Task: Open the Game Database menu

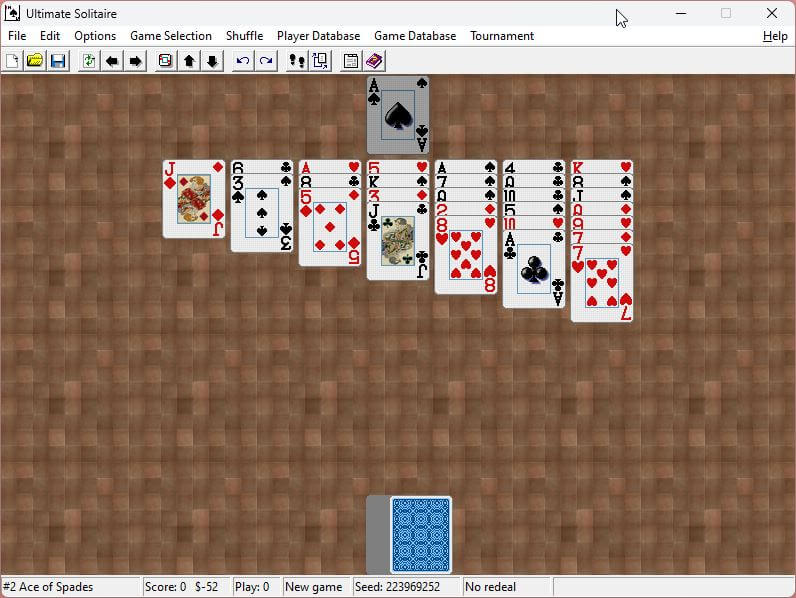Action: tap(415, 36)
